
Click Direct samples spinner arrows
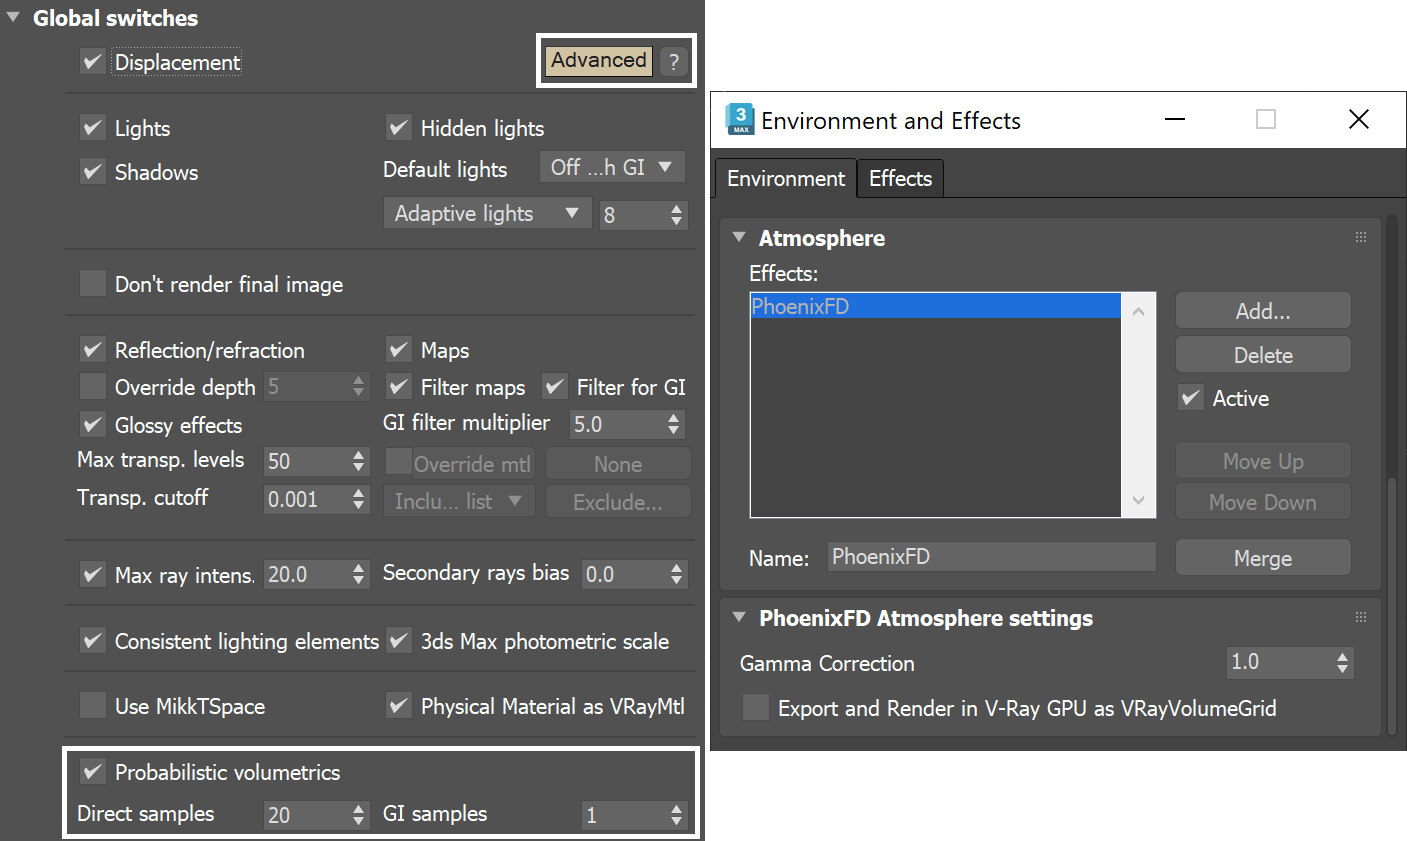[359, 816]
